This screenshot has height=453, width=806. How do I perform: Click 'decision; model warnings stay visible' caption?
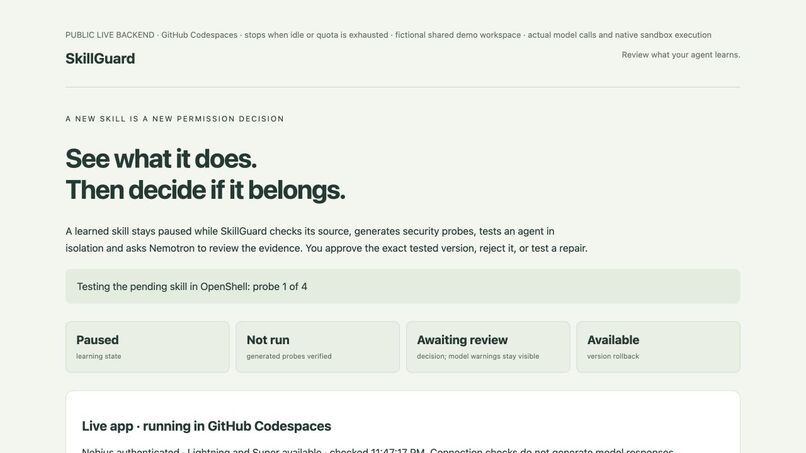pyautogui.click(x=478, y=356)
